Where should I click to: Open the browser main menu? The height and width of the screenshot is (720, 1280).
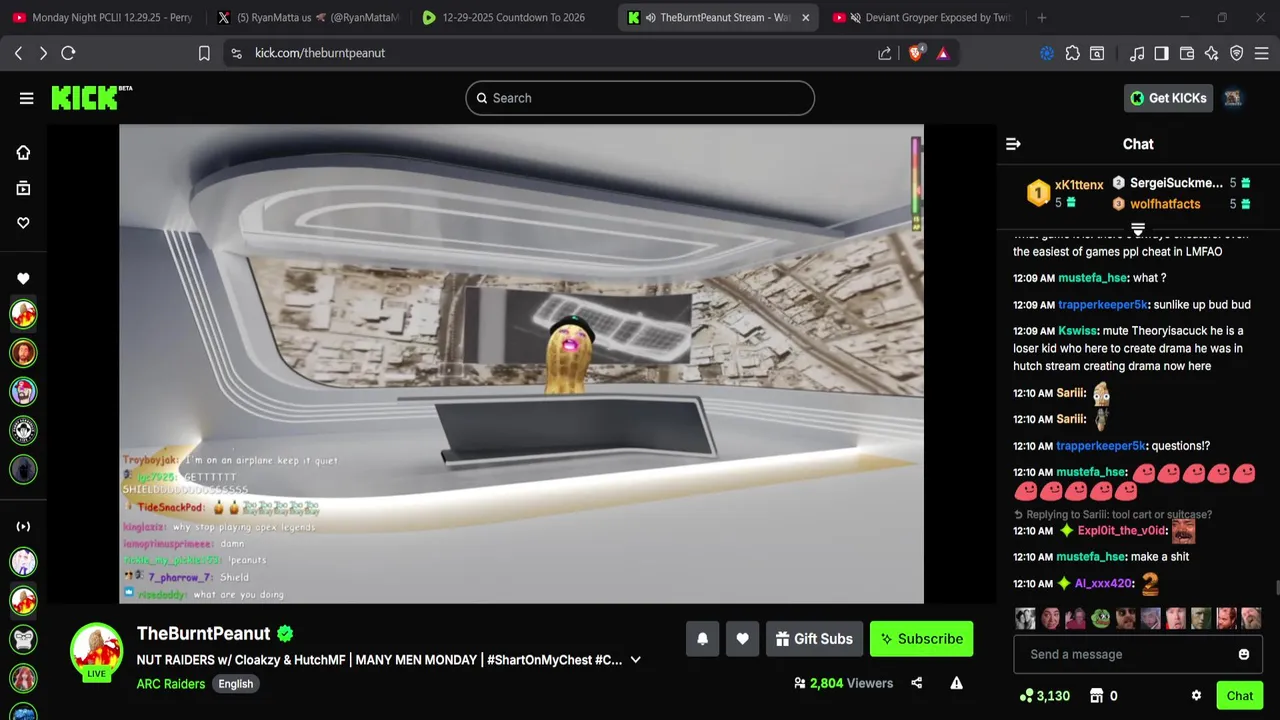(x=1261, y=53)
